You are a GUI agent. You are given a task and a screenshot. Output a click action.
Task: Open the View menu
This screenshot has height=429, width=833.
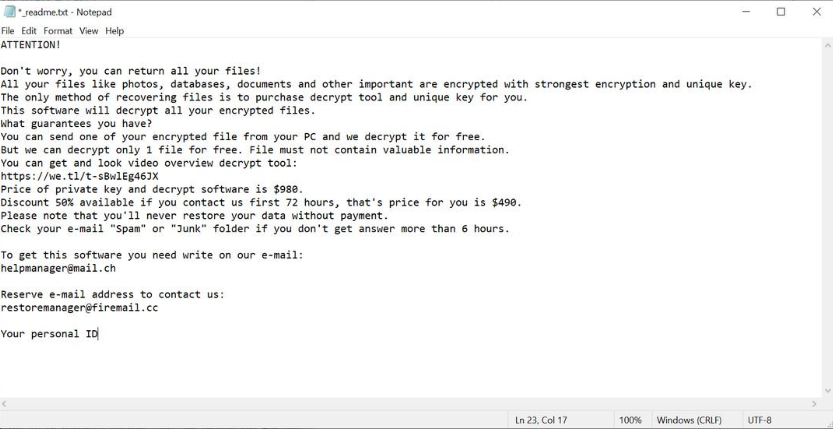[x=89, y=31]
